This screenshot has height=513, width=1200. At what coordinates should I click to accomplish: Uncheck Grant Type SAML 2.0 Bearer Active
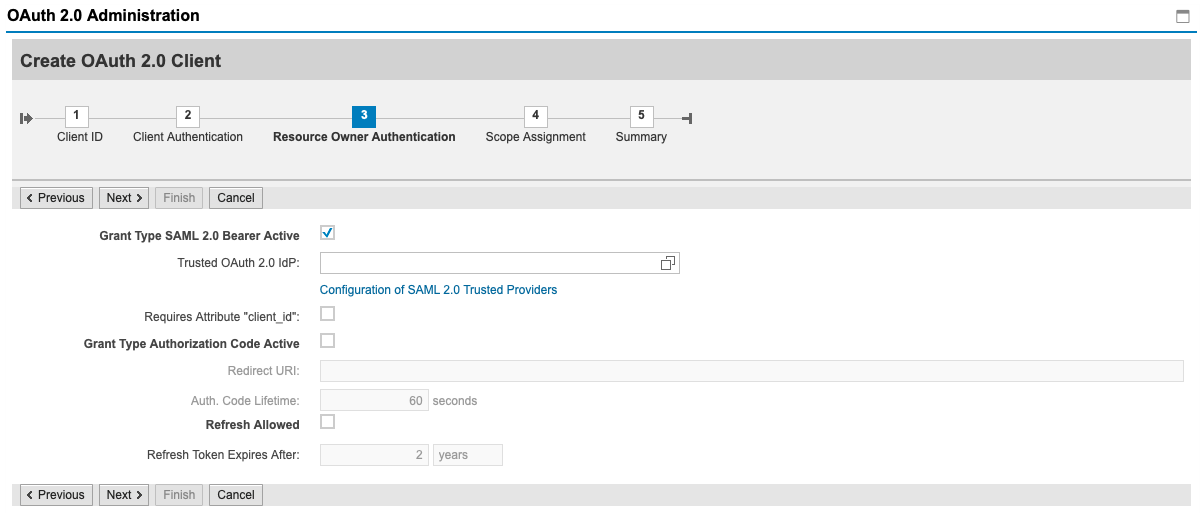pyautogui.click(x=327, y=233)
